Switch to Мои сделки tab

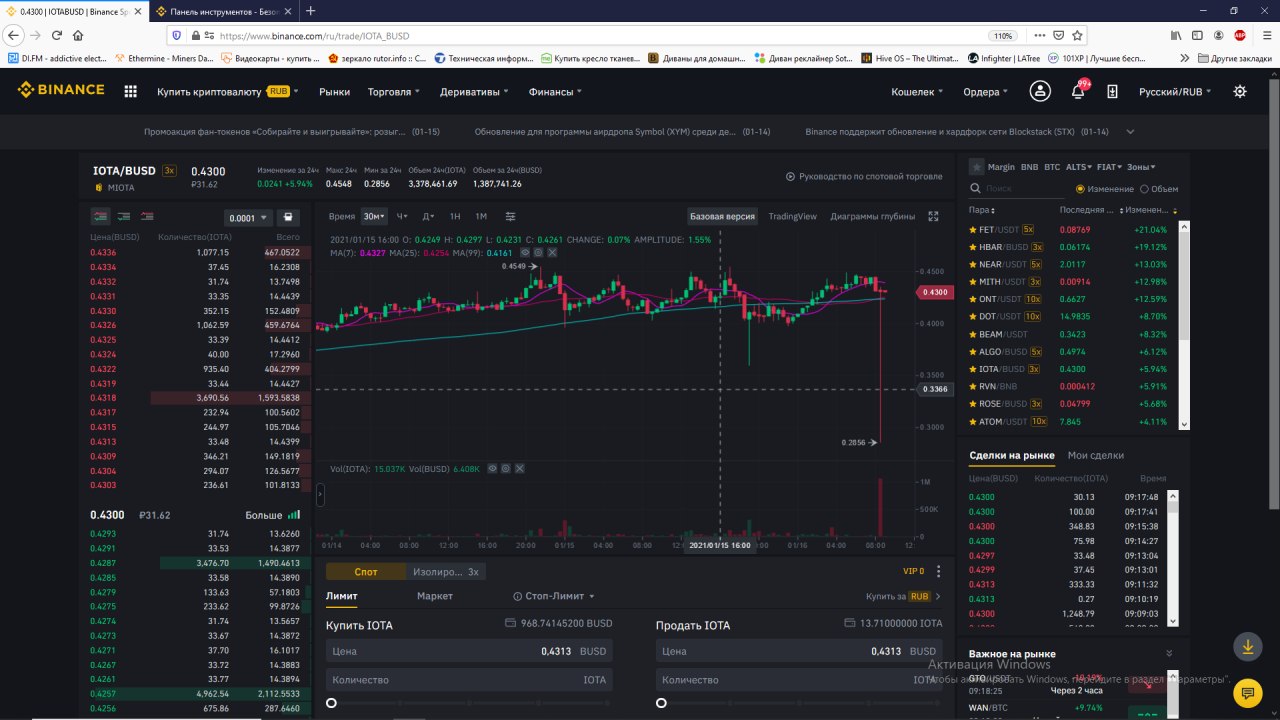[1096, 455]
